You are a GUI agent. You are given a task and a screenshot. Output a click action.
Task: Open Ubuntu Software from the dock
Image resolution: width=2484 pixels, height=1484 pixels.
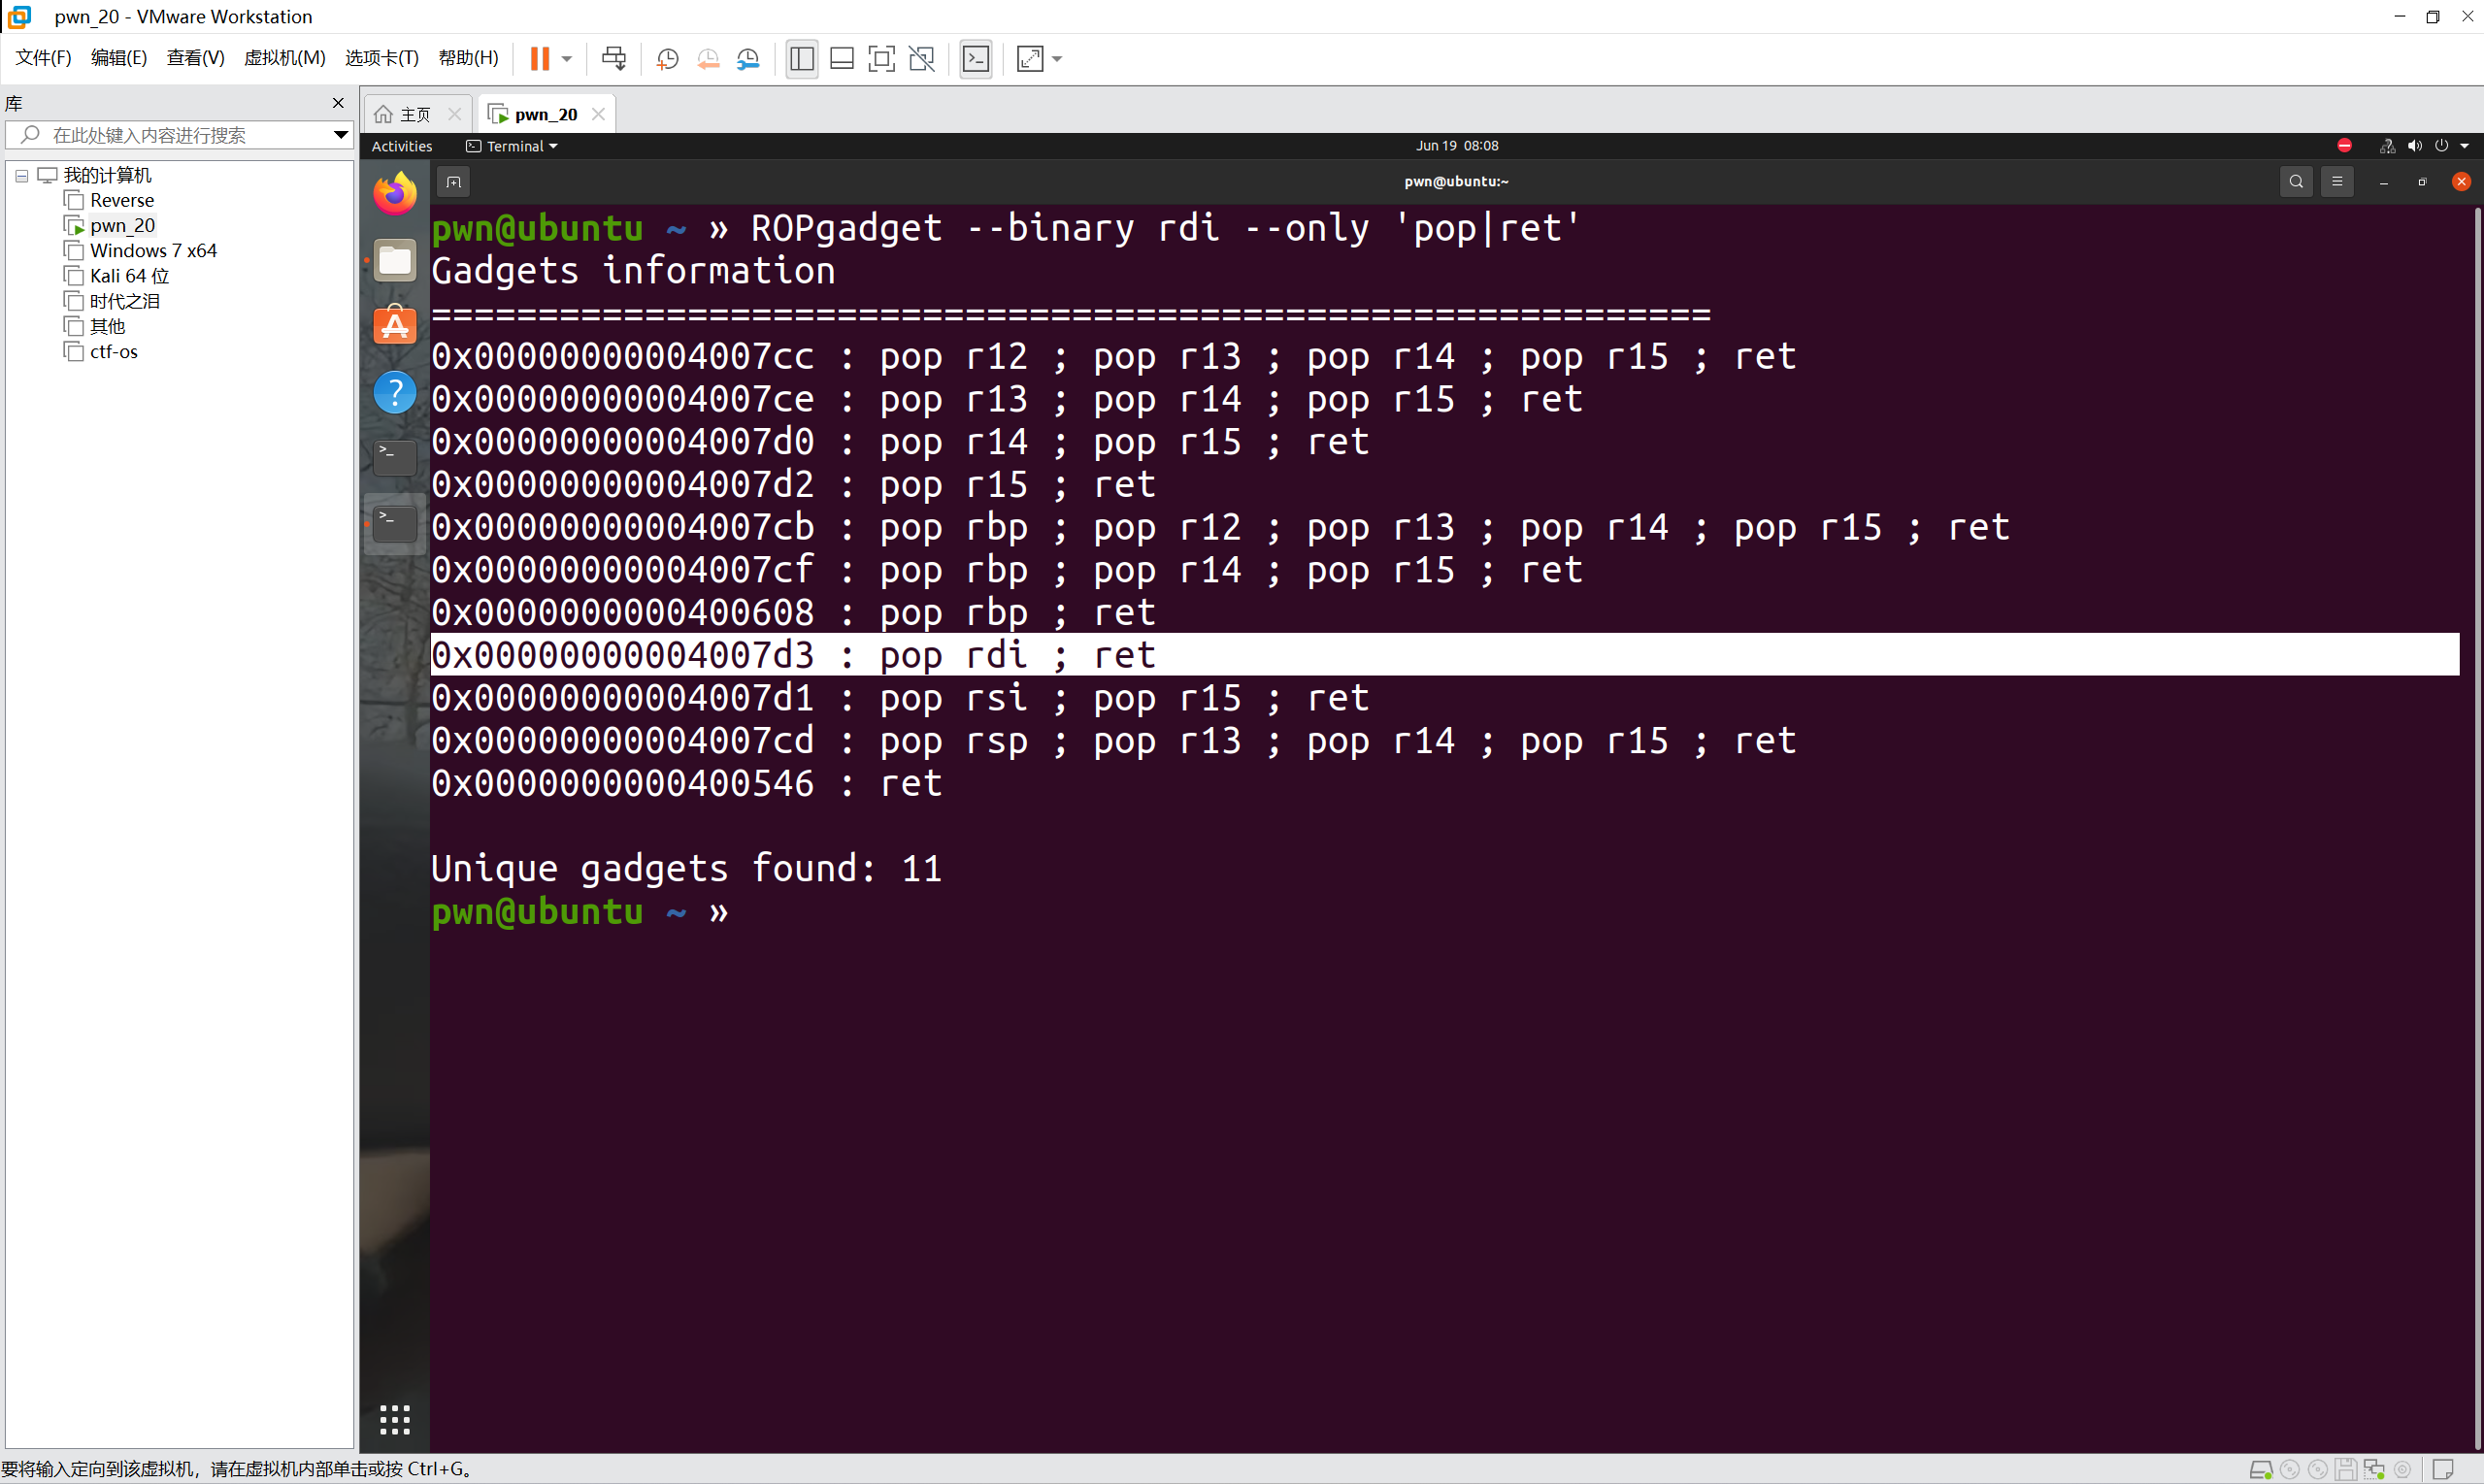(395, 325)
